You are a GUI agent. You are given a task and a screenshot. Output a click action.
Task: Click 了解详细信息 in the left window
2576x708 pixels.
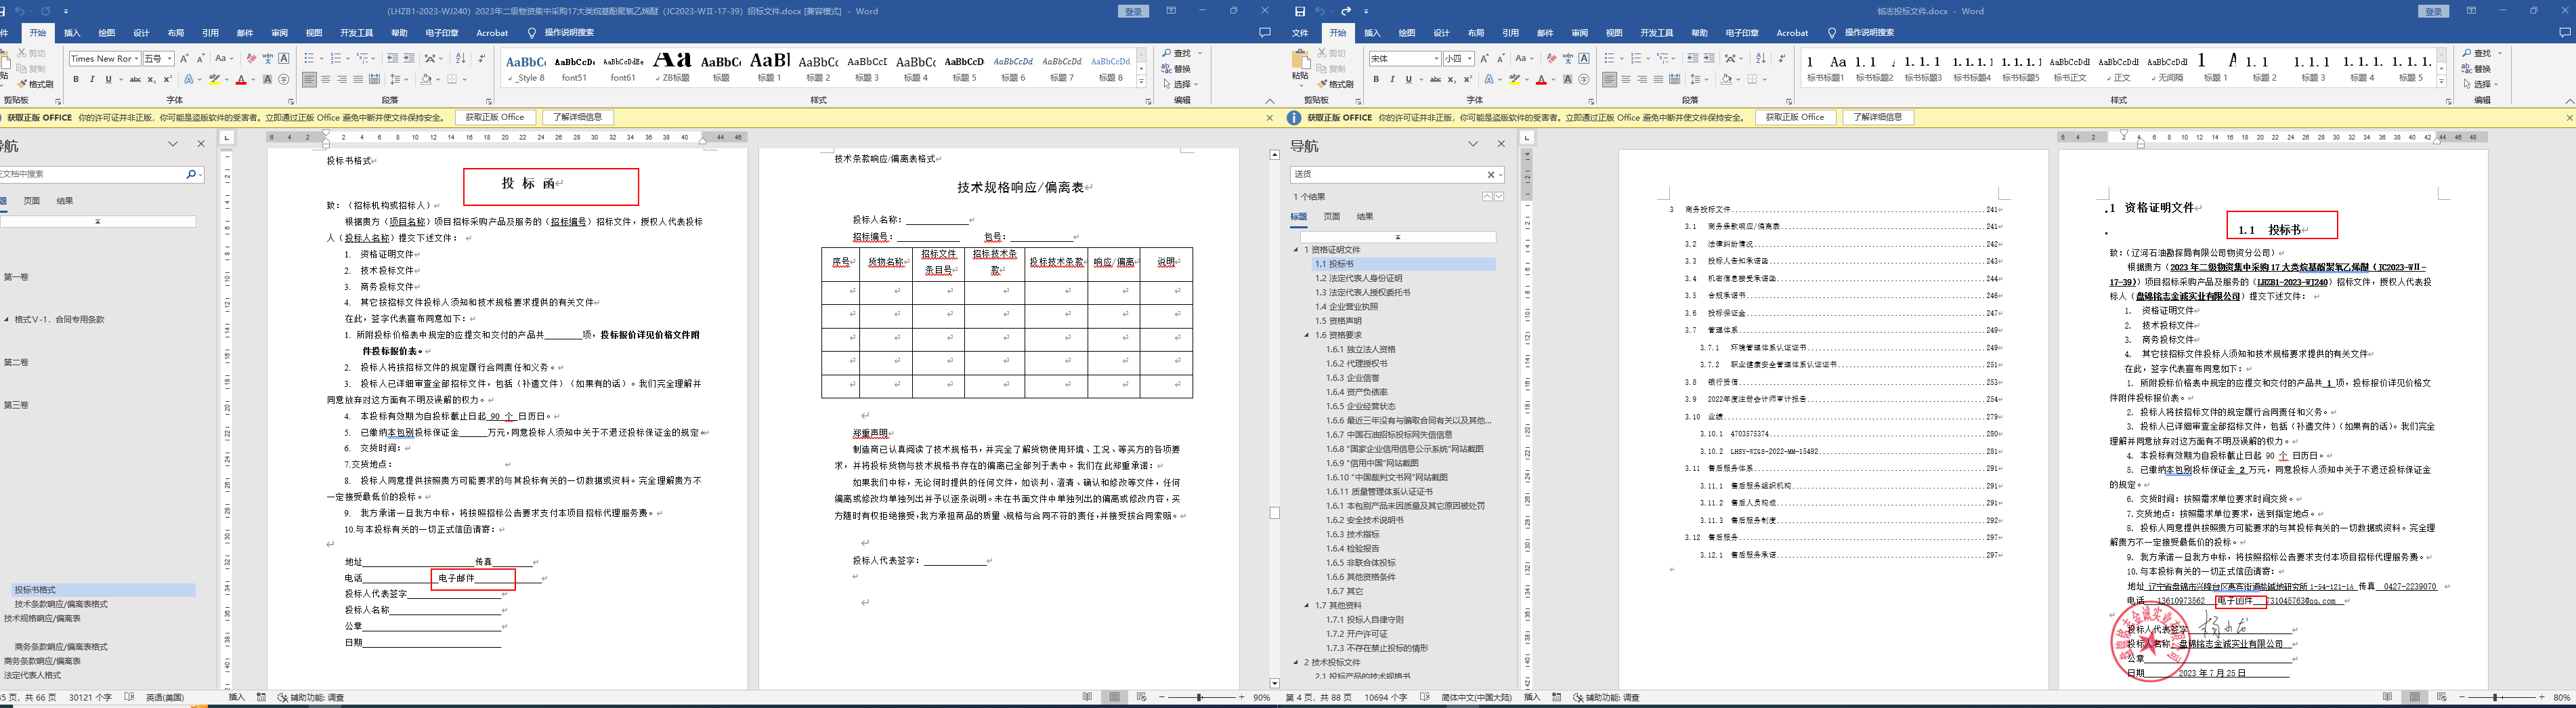578,117
